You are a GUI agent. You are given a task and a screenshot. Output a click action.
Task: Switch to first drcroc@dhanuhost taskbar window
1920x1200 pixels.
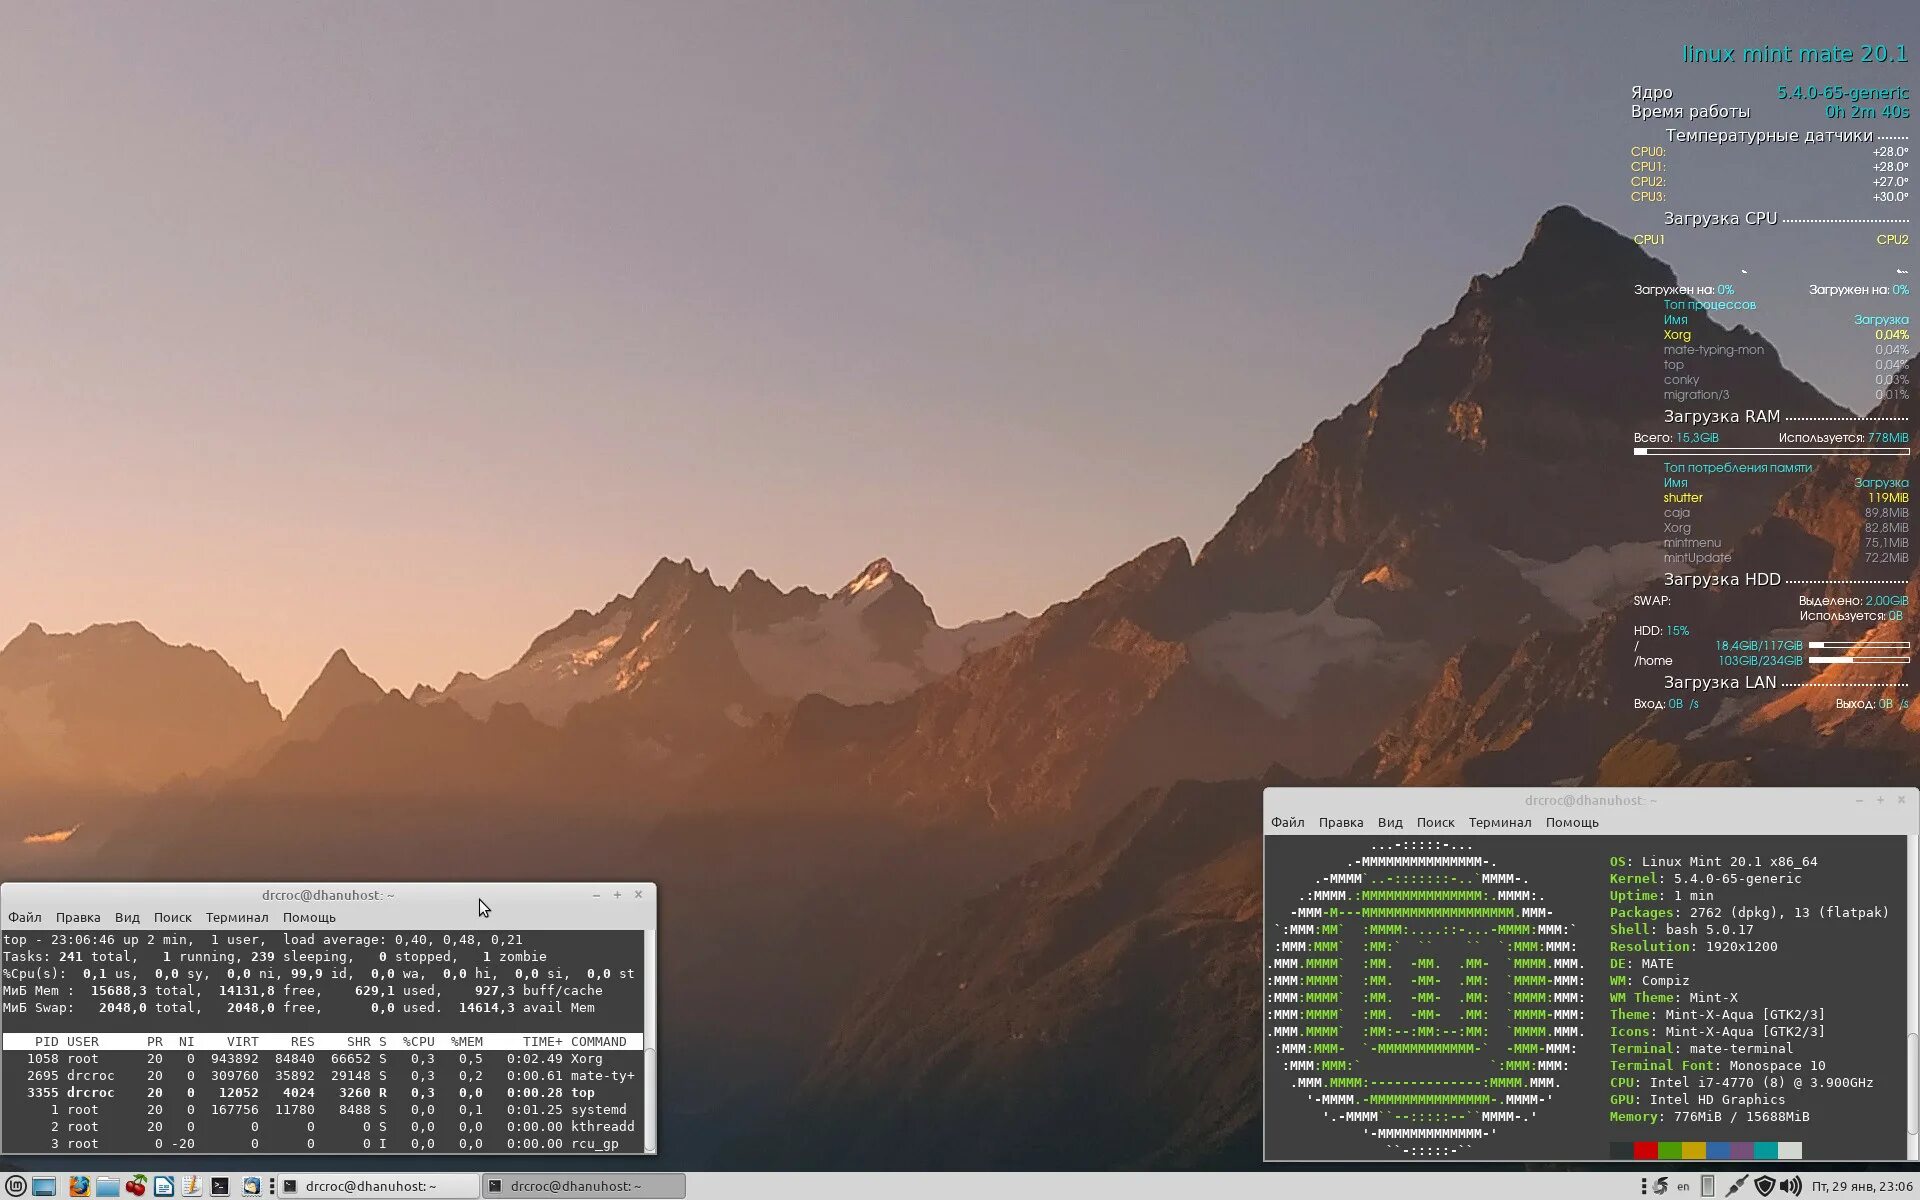pos(377,1186)
